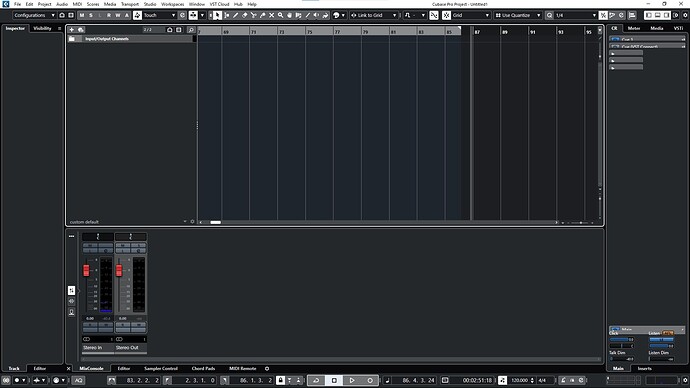Click the Use Track Presets icon
The image size is (690, 388).
81,29
